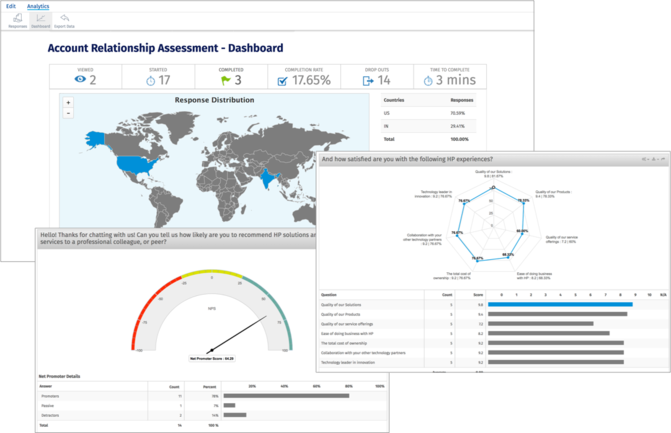This screenshot has width=671, height=433.
Task: Click Net Promoter Details heading
Action: tap(59, 377)
